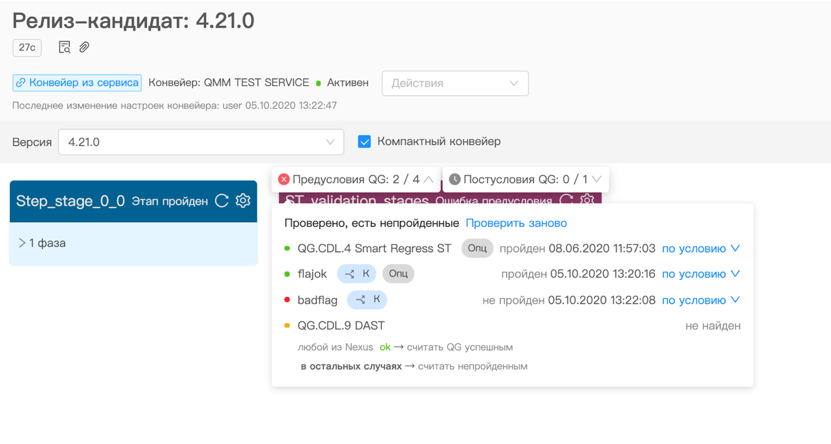Expand по условию for badflag row
Image resolution: width=831 pixels, height=444 pixels.
pyautogui.click(x=701, y=300)
